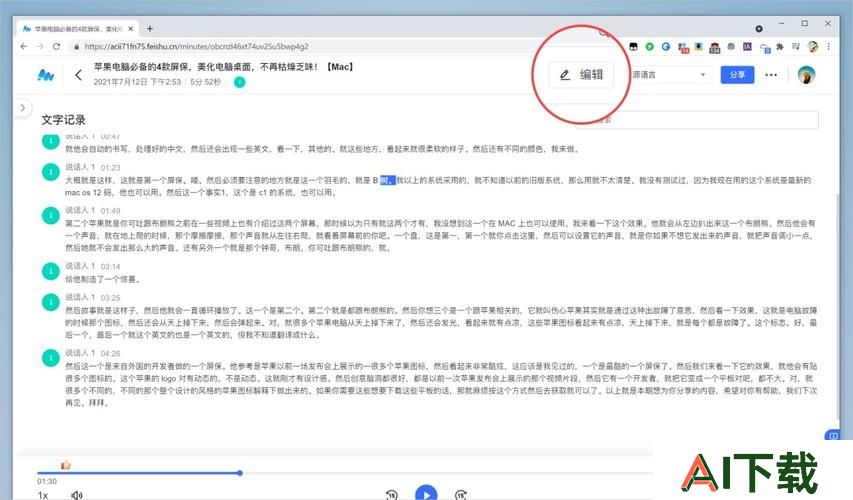Click the media control icon beside Extensions
Image resolution: width=853 pixels, height=500 pixels.
[x=795, y=47]
